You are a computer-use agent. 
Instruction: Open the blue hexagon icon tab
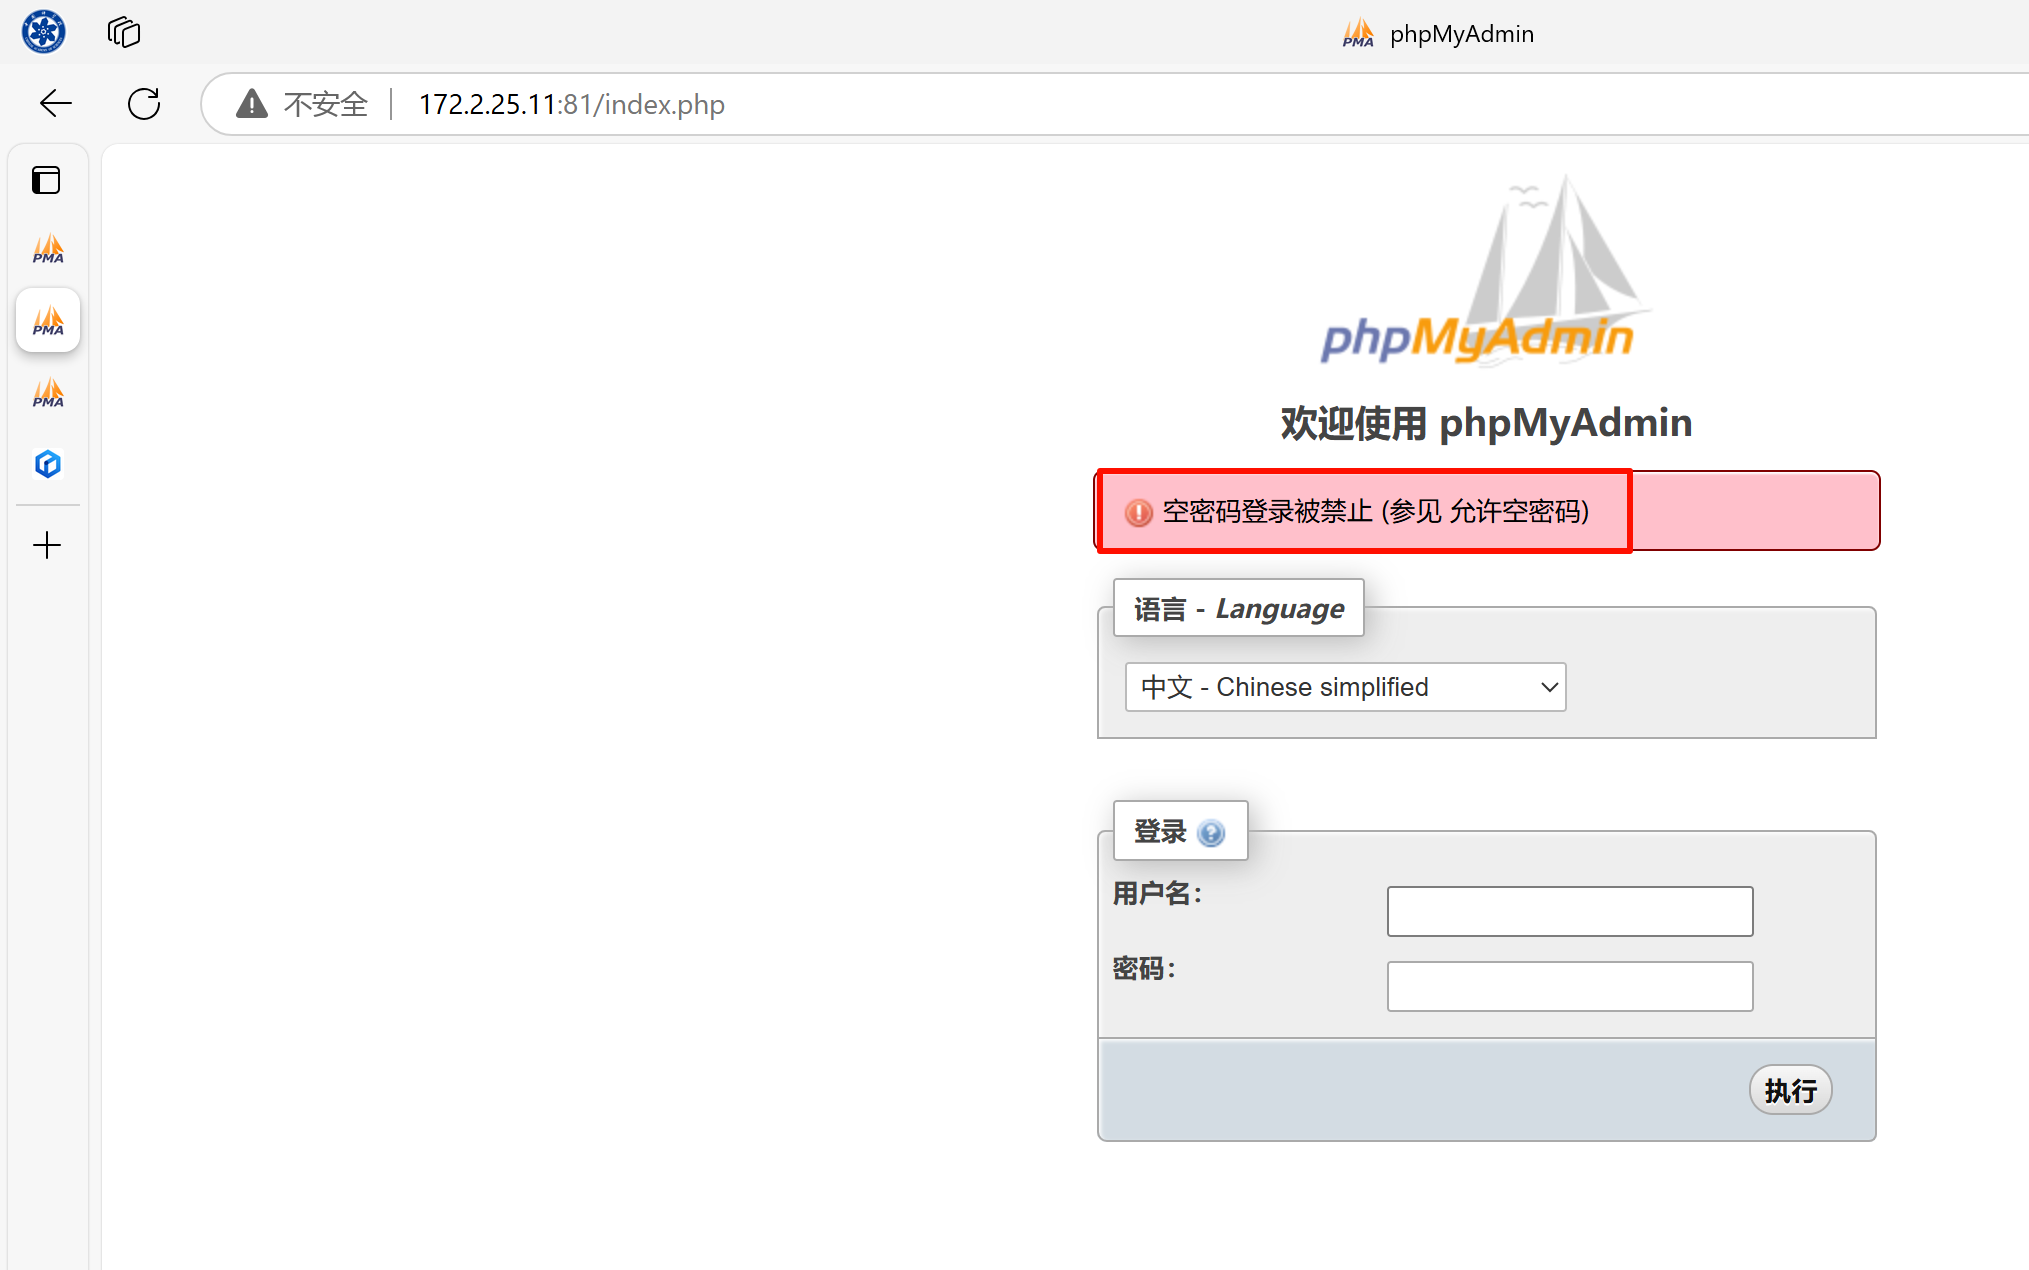pos(48,464)
